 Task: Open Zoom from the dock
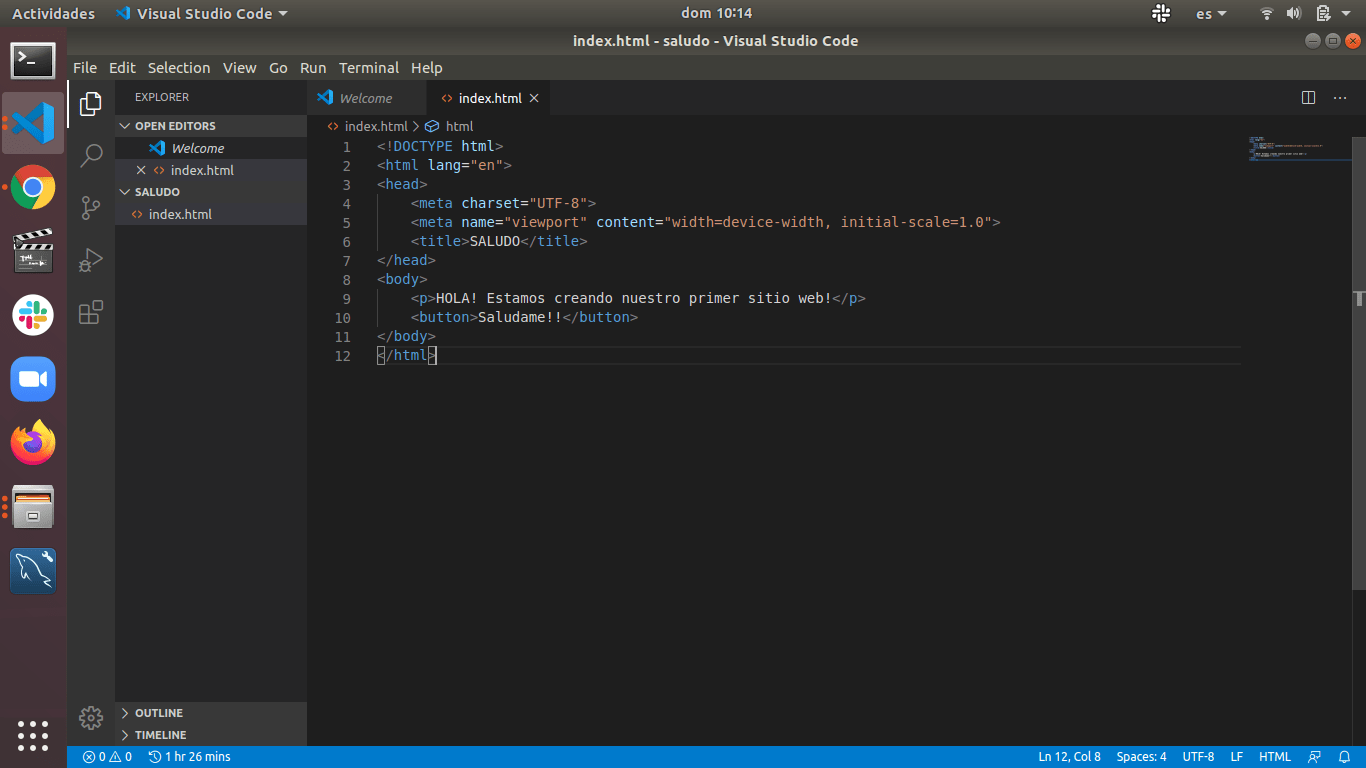click(33, 379)
